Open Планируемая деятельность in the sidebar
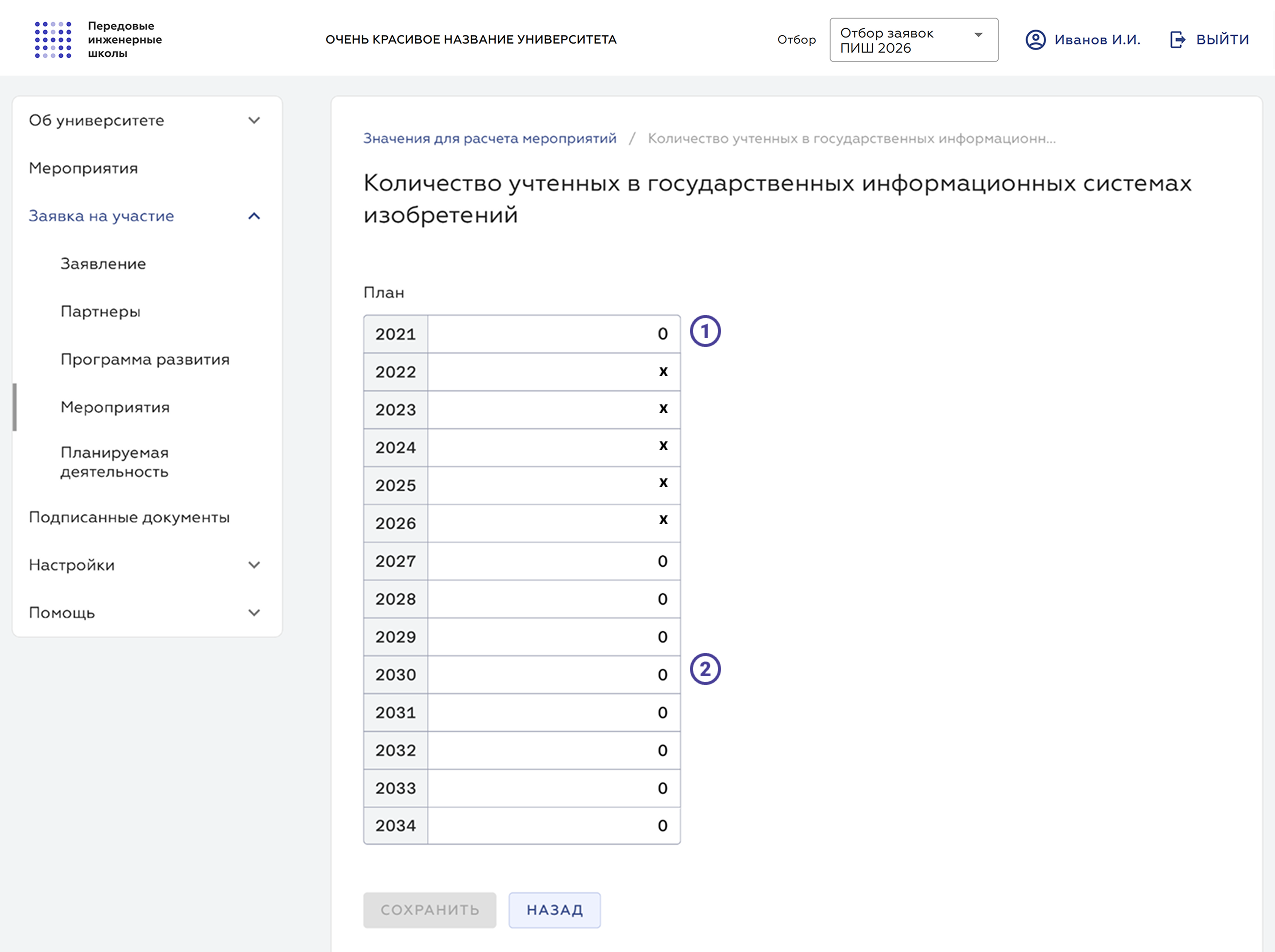This screenshot has width=1275, height=952. tap(115, 462)
